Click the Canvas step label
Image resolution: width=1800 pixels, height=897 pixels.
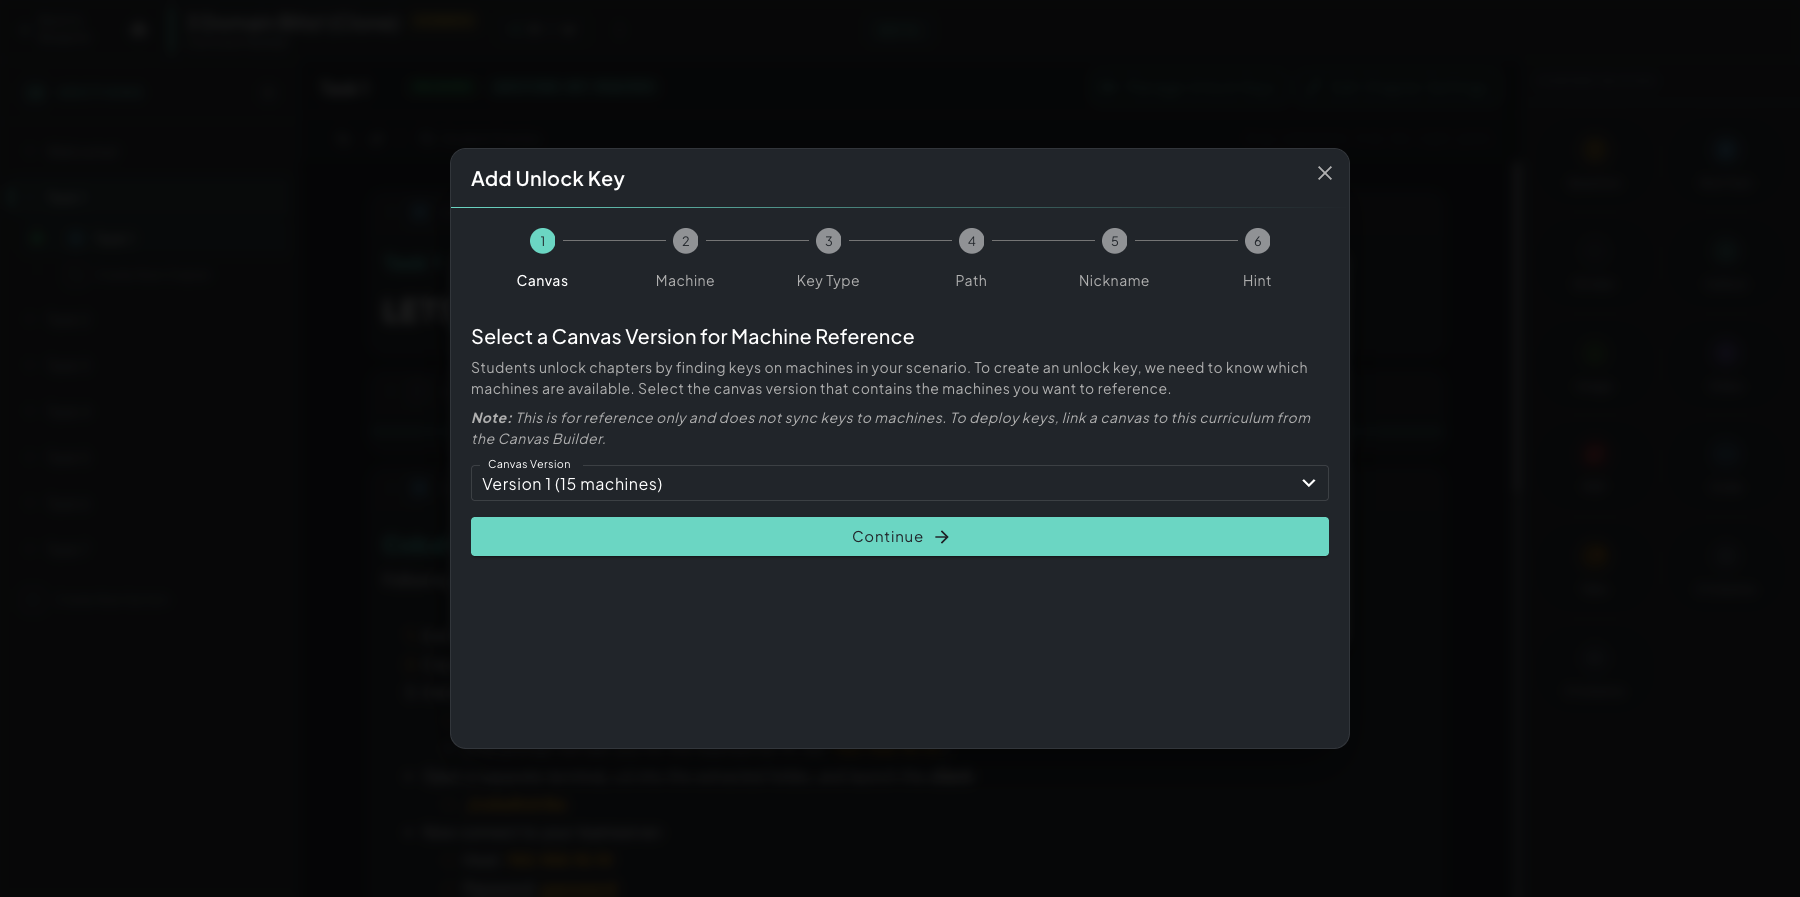click(542, 281)
